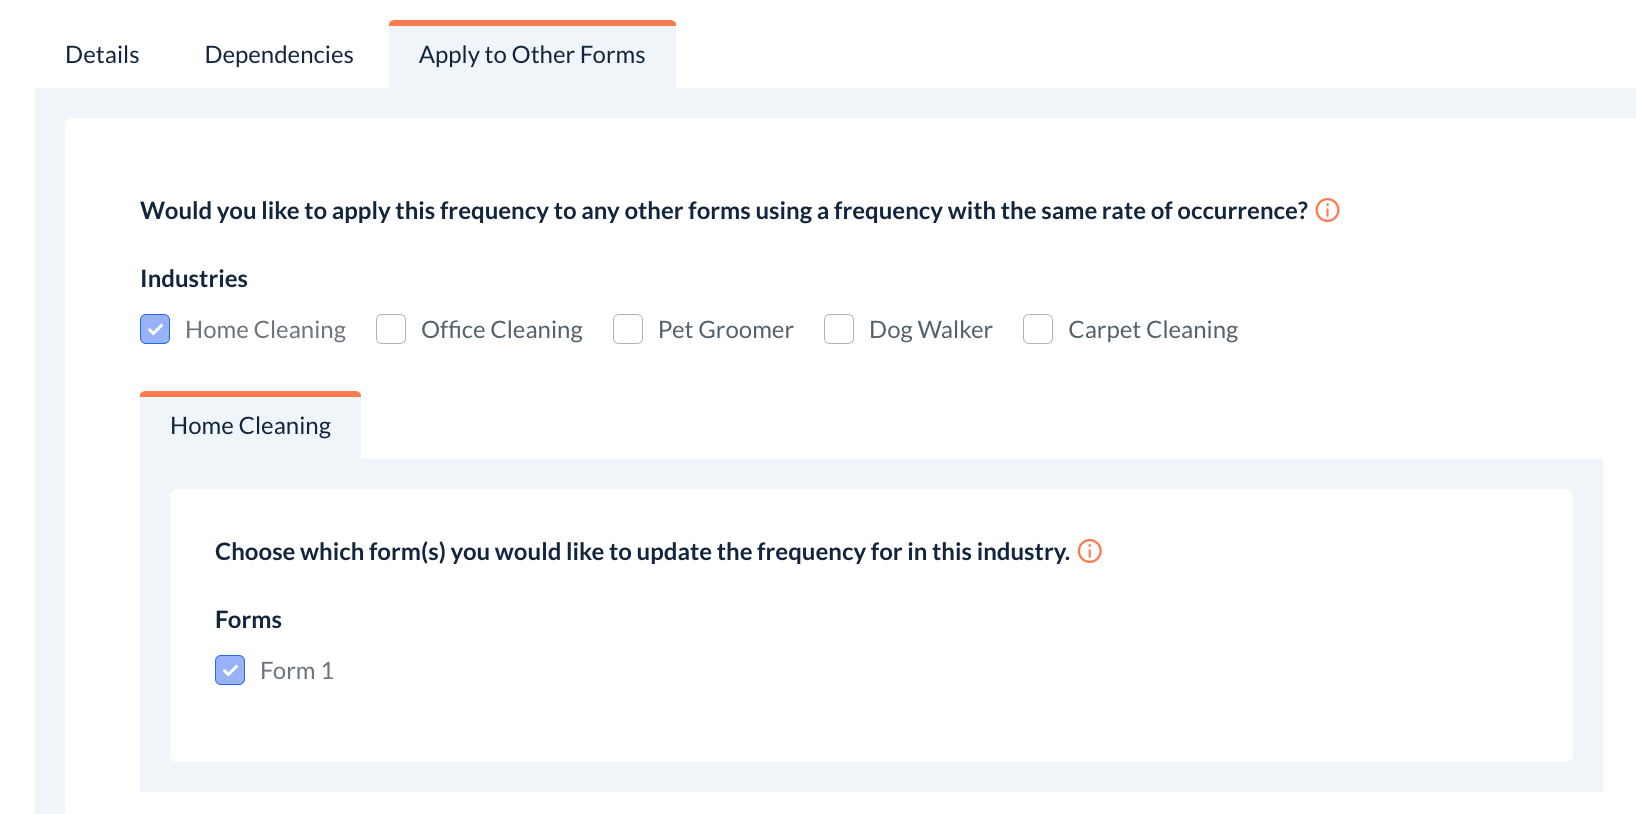This screenshot has width=1636, height=814.
Task: Click info icon beside the frequency question
Action: (x=1327, y=210)
